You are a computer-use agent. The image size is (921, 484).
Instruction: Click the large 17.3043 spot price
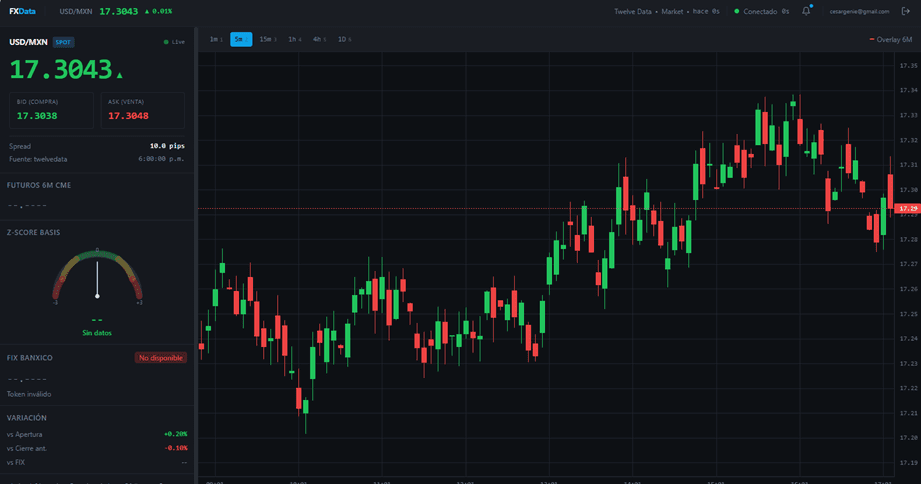click(60, 69)
